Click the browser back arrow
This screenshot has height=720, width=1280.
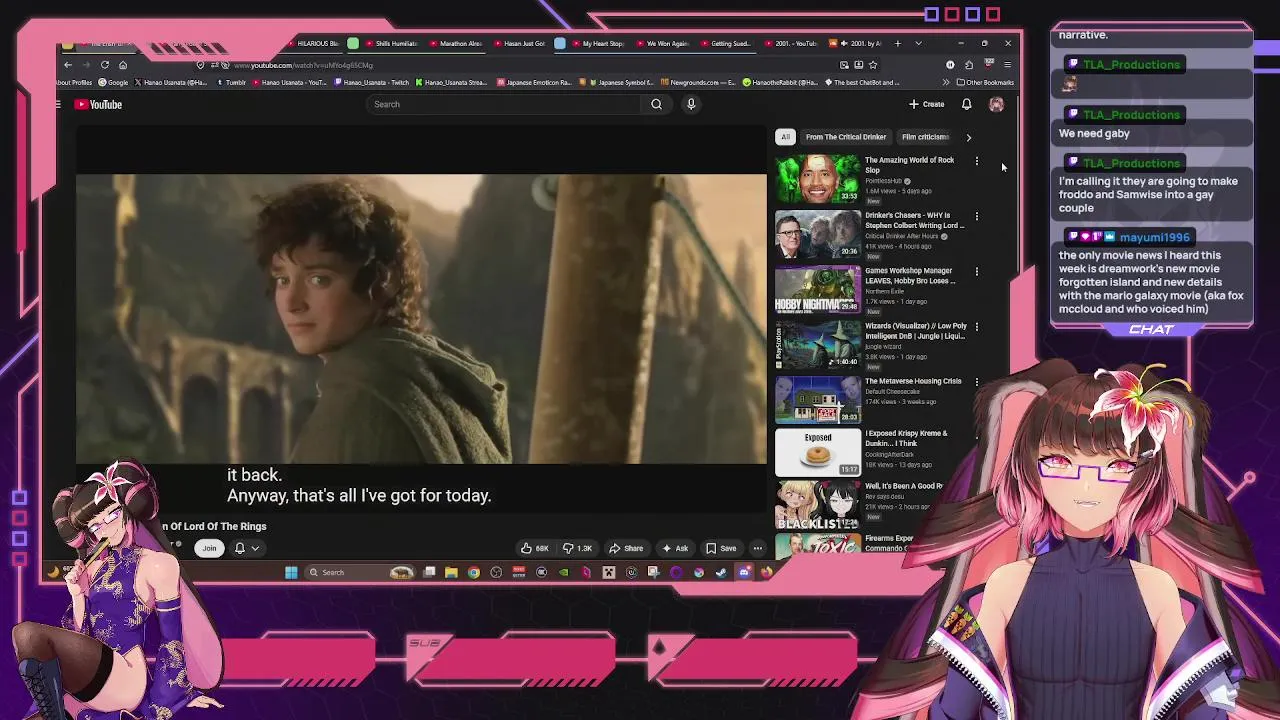pyautogui.click(x=68, y=65)
